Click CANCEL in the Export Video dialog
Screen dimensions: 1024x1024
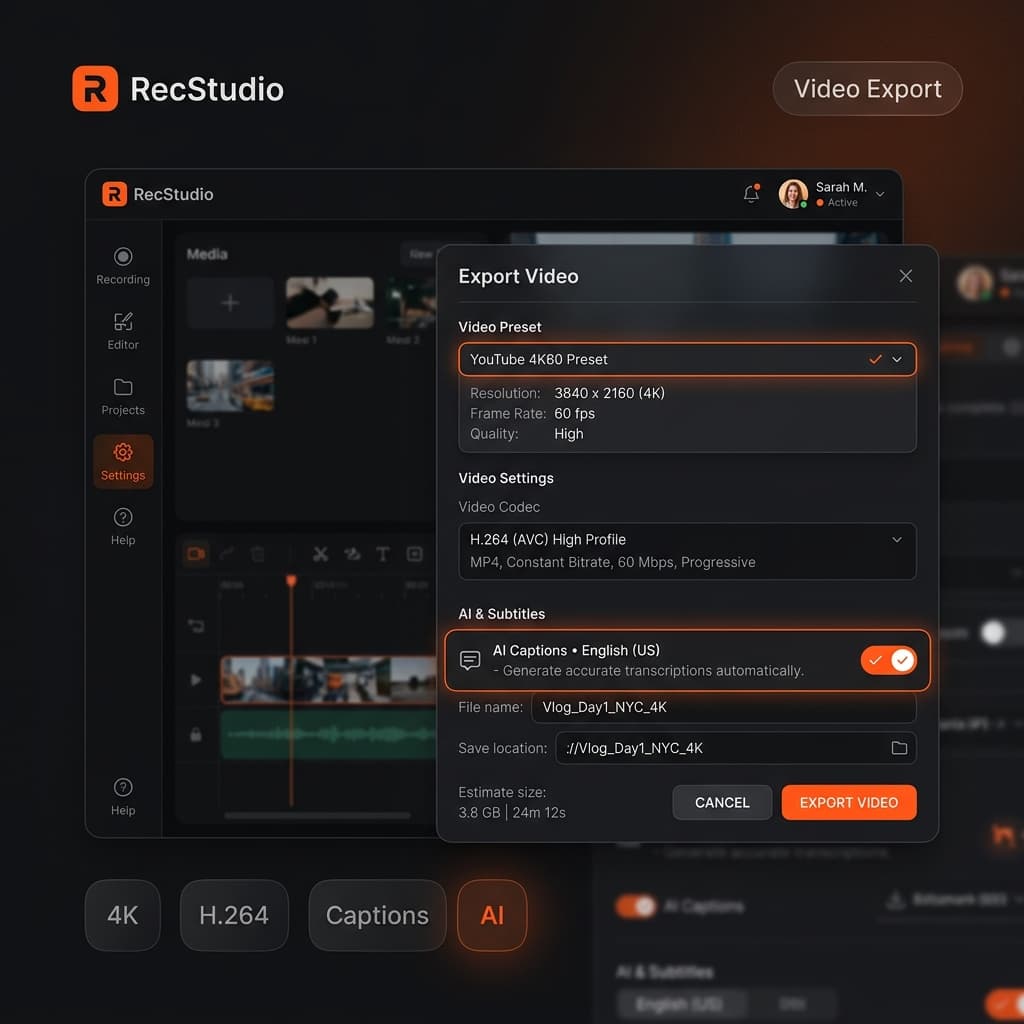pyautogui.click(x=722, y=802)
